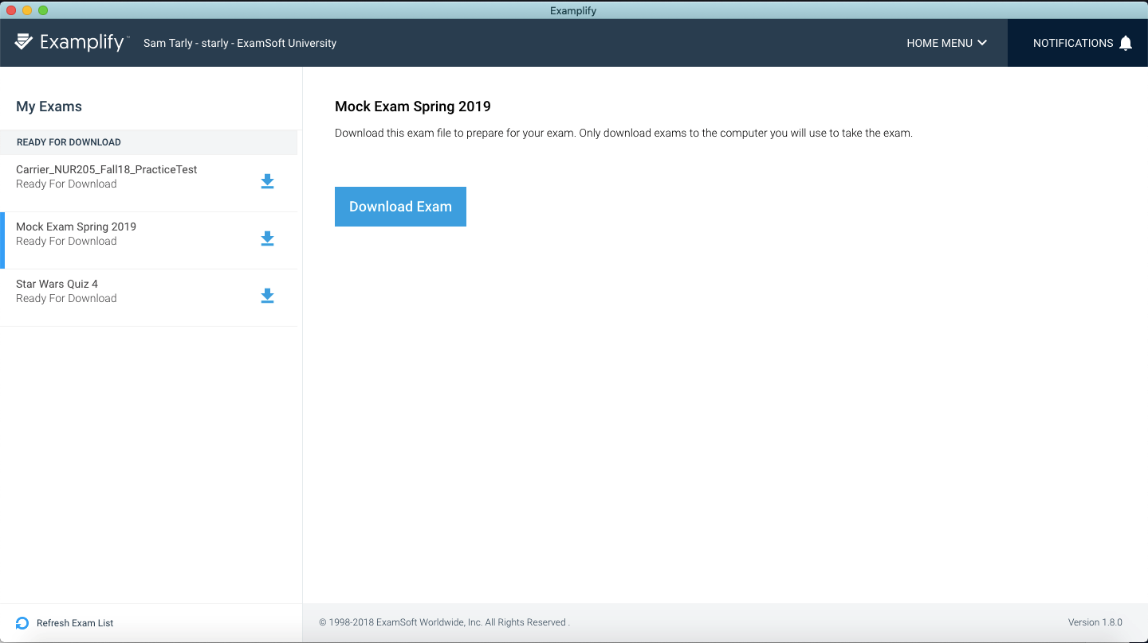Collapse the READY FOR DOWNLOAD section header
Image resolution: width=1148 pixels, height=643 pixels.
(69, 142)
